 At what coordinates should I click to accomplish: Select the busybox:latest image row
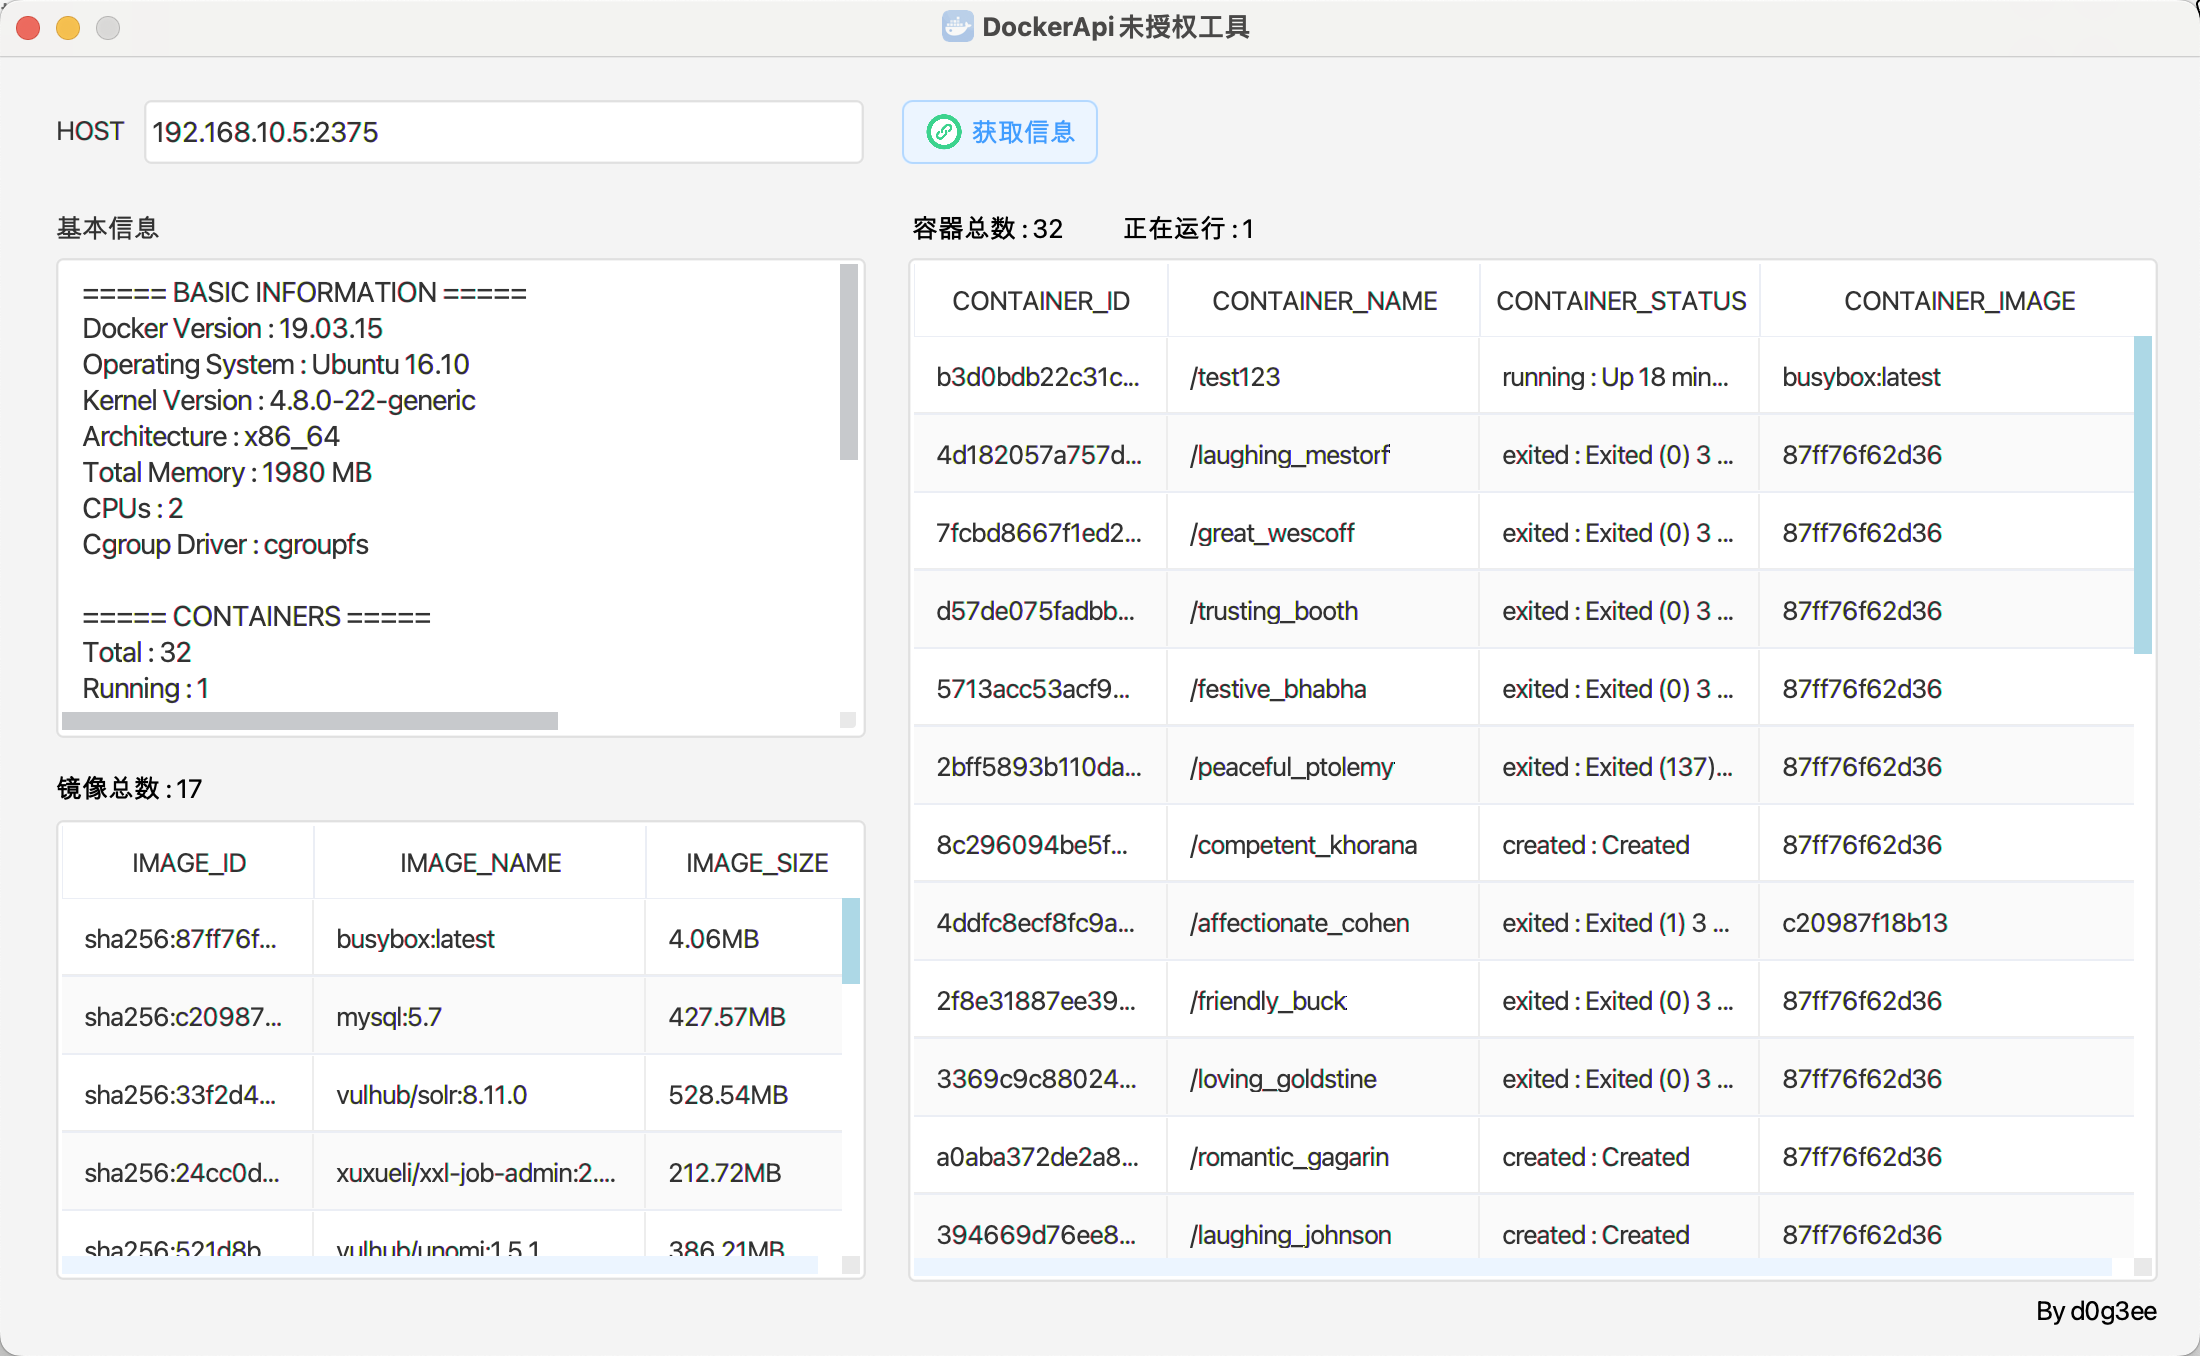[450, 938]
